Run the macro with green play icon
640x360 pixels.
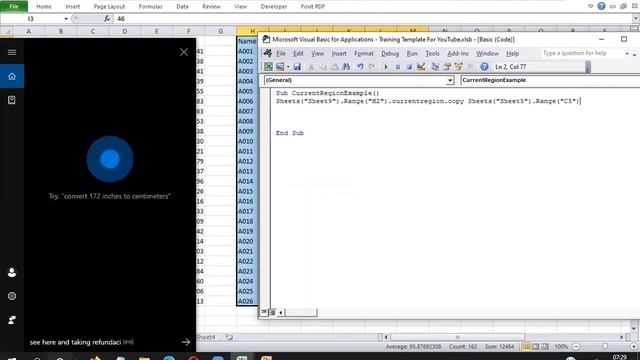coord(386,67)
